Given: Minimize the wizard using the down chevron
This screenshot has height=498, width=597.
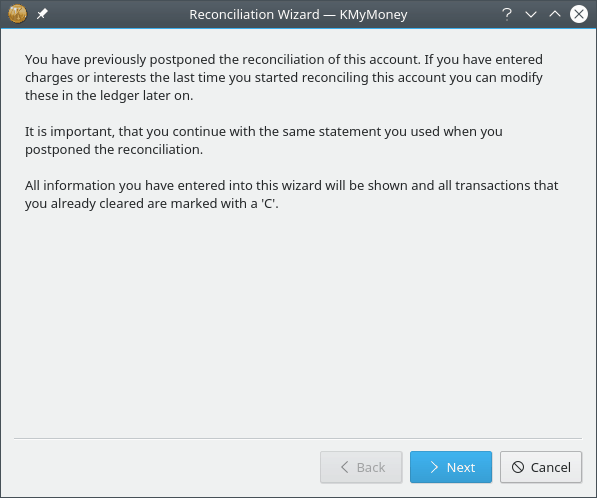Looking at the screenshot, I should tap(531, 14).
